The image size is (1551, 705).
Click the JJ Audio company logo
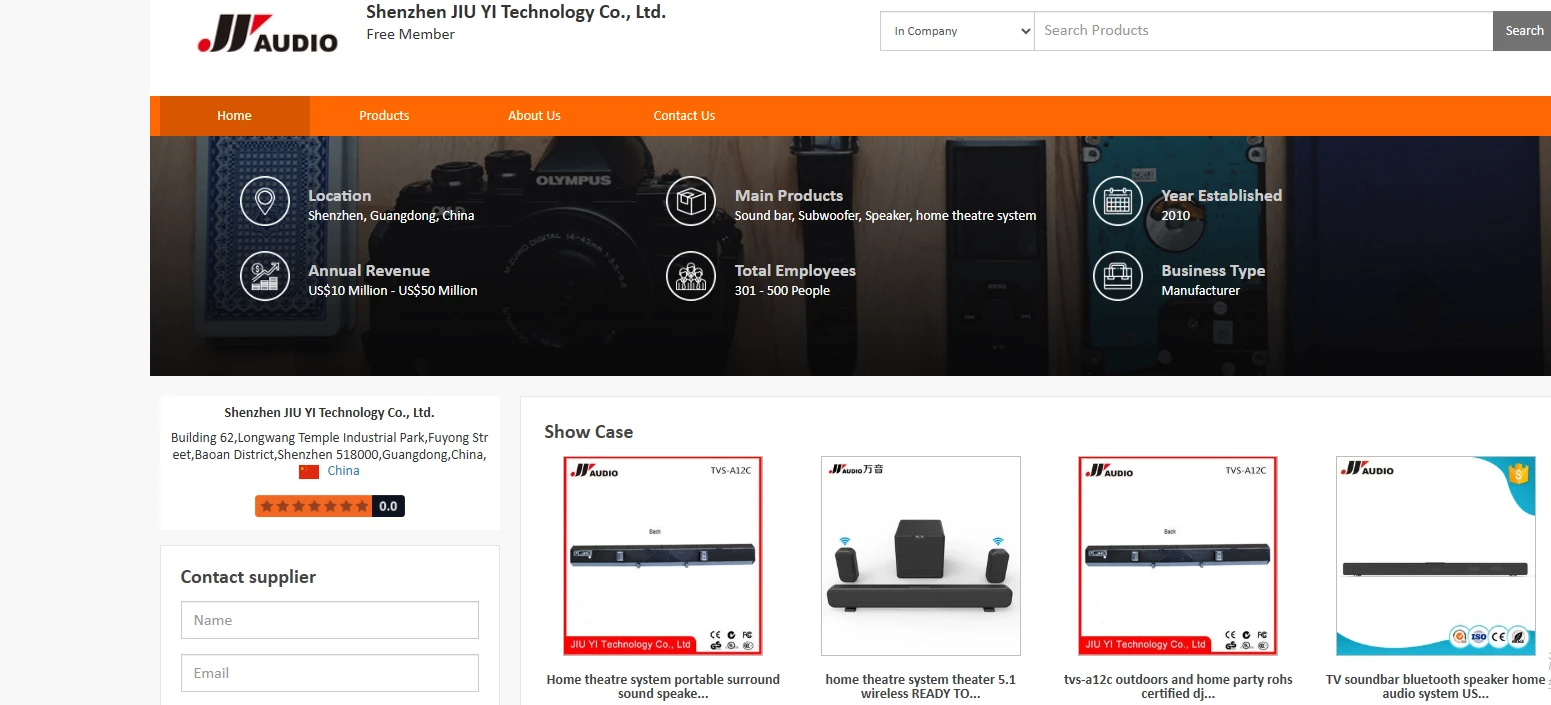coord(268,33)
